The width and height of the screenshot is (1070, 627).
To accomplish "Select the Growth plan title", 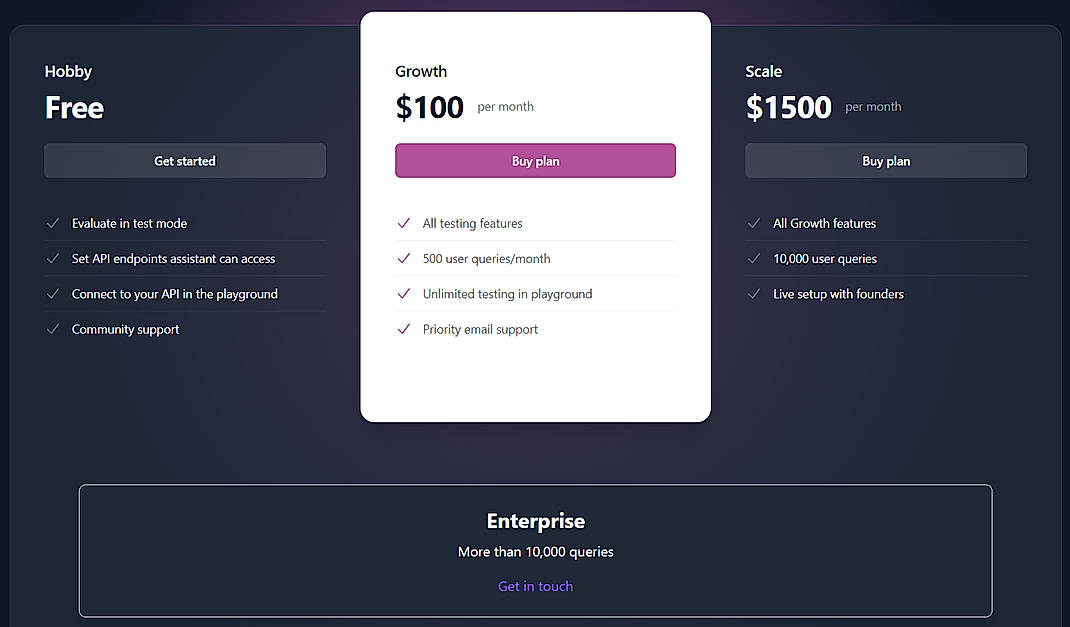I will (421, 71).
